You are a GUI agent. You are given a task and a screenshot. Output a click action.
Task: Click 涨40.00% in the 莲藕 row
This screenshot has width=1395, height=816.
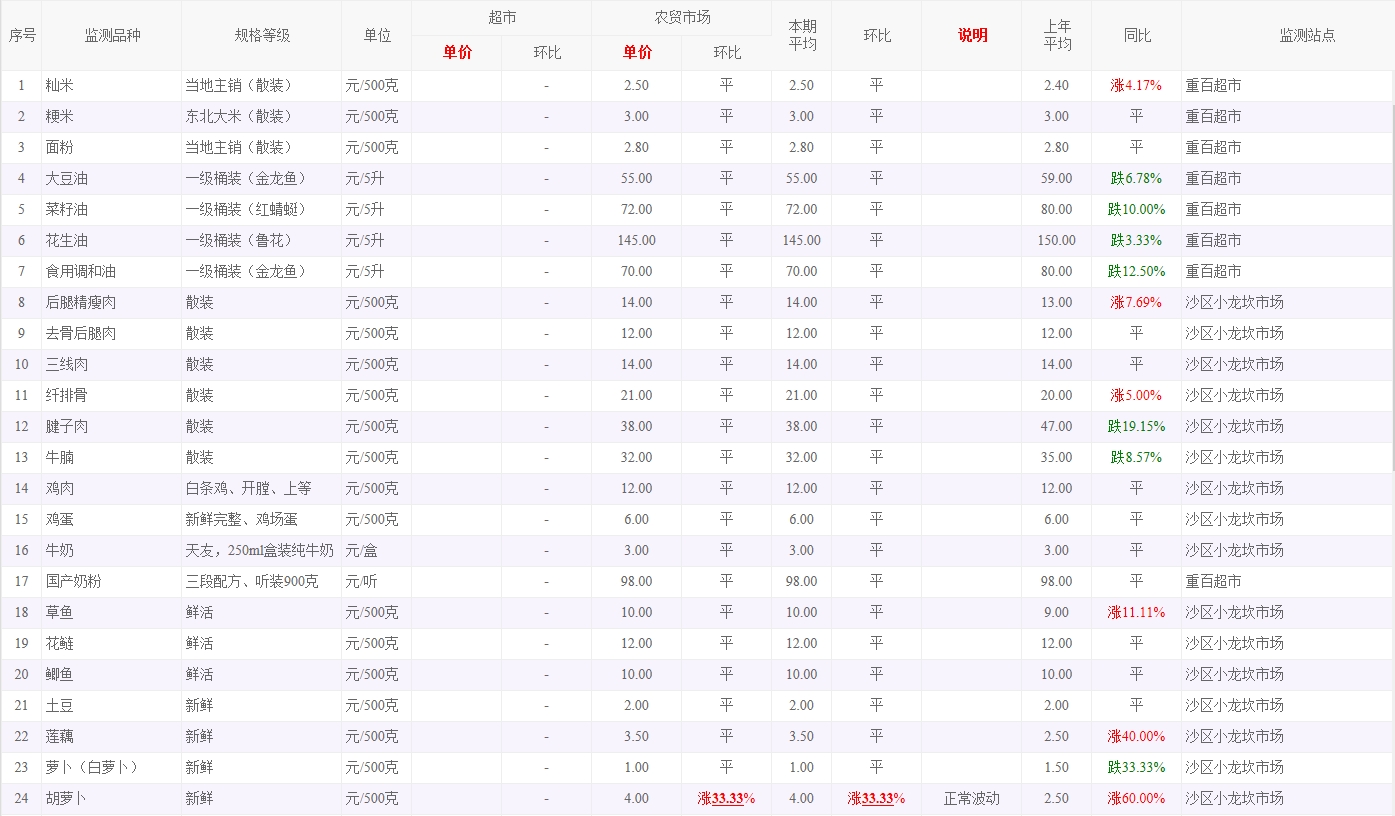point(1136,736)
